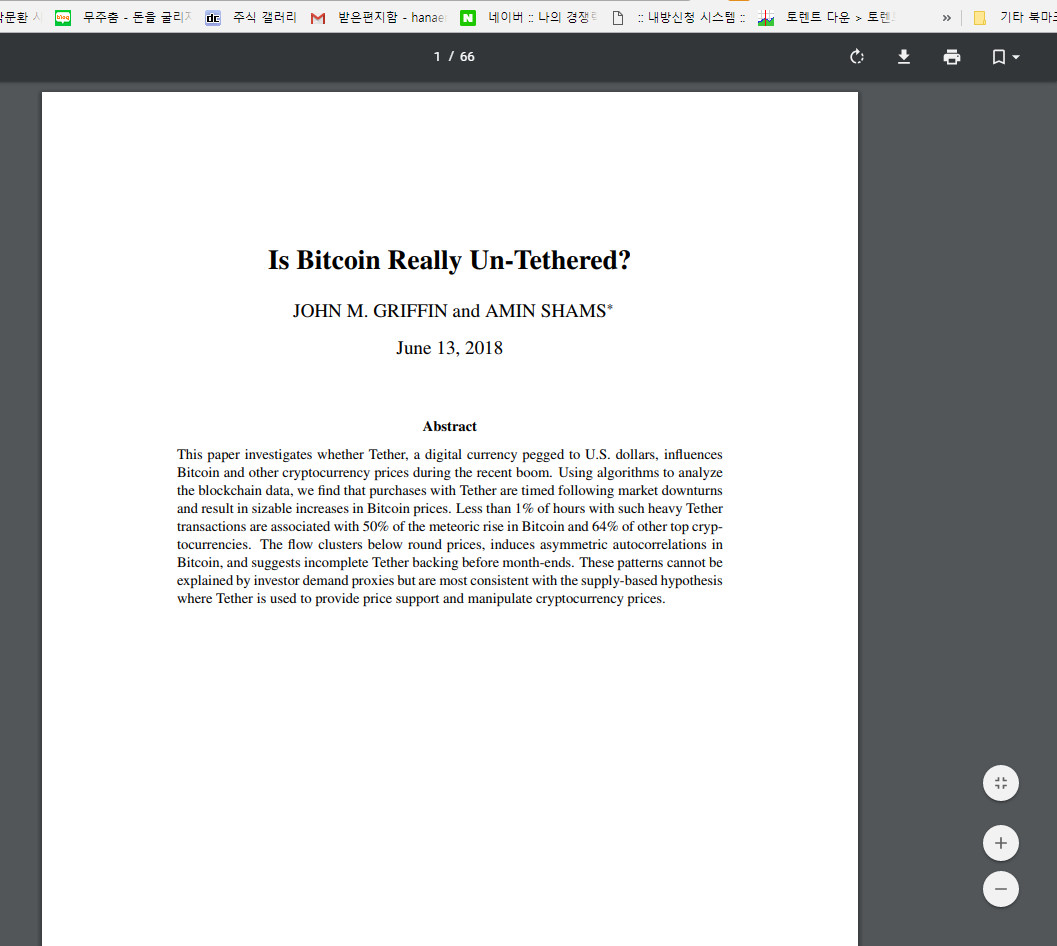1057x946 pixels.
Task: Click the total page count 66
Action: pyautogui.click(x=467, y=57)
